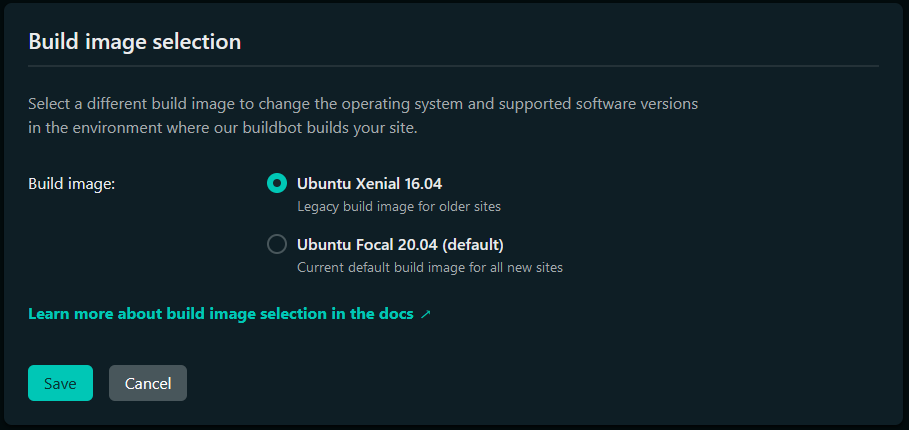The image size is (909, 430).
Task: Select the Ubuntu Focal 20.04 radio button
Action: (x=277, y=244)
